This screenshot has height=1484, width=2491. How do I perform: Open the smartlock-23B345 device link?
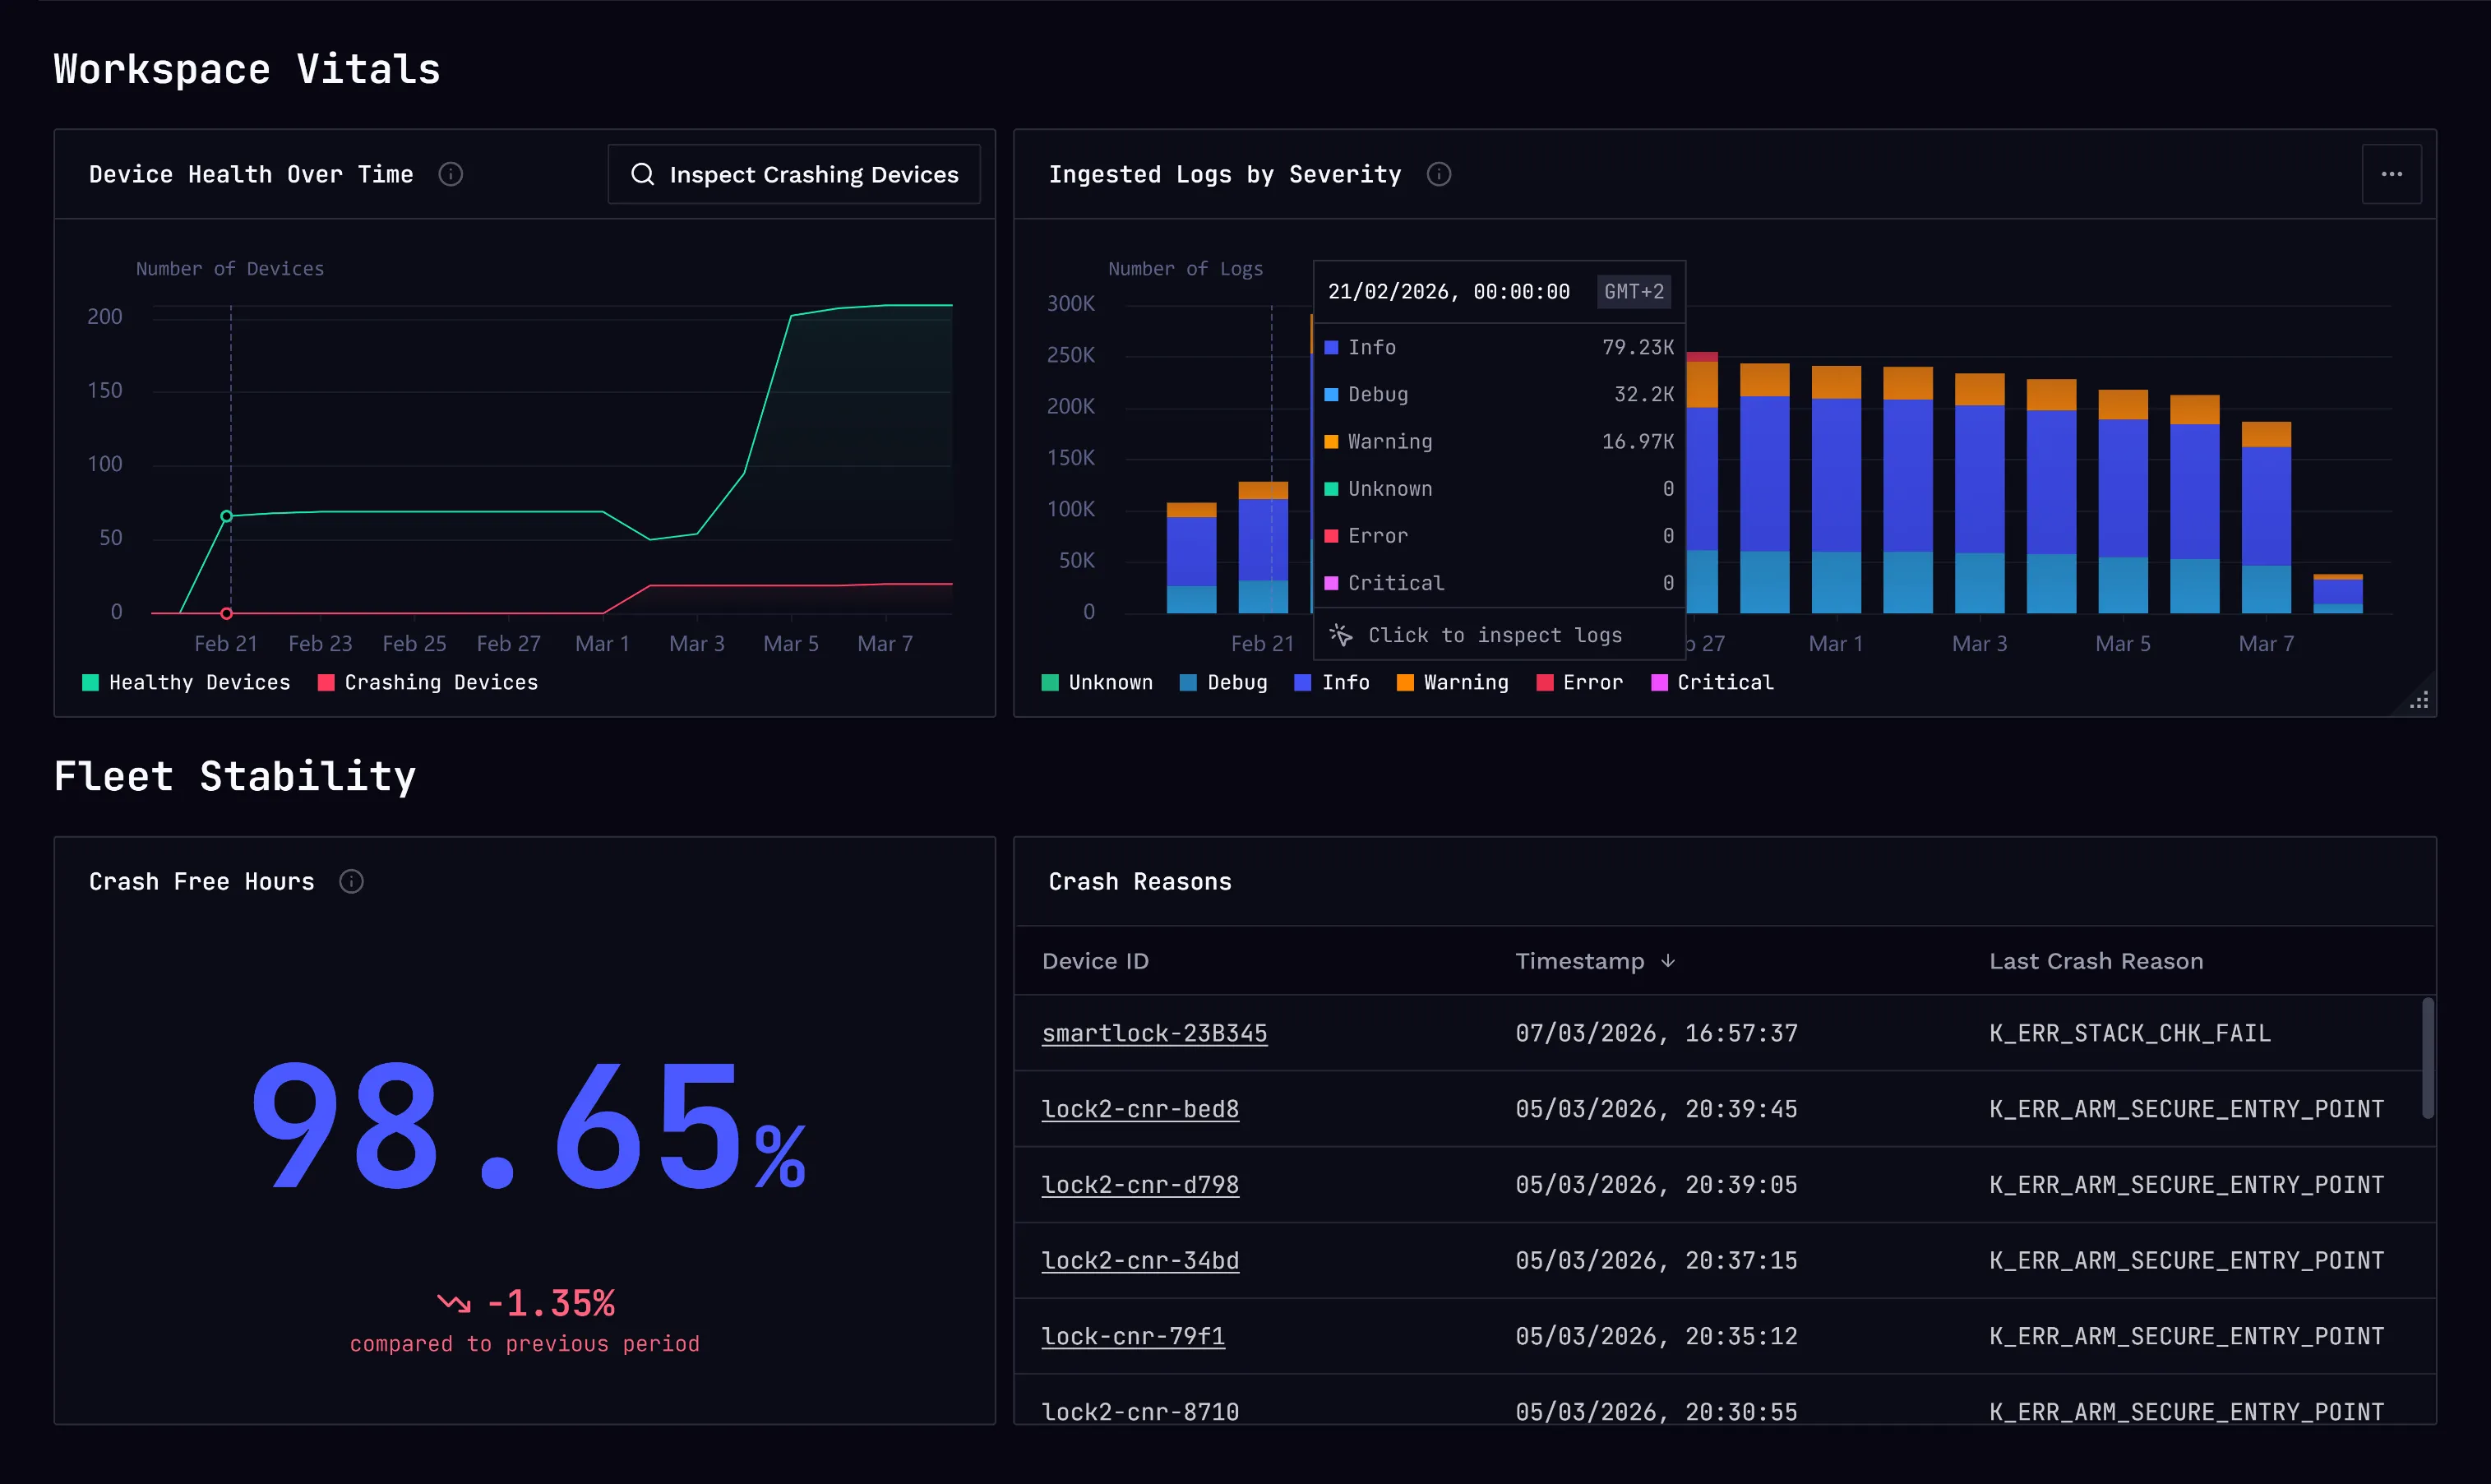[1154, 1033]
